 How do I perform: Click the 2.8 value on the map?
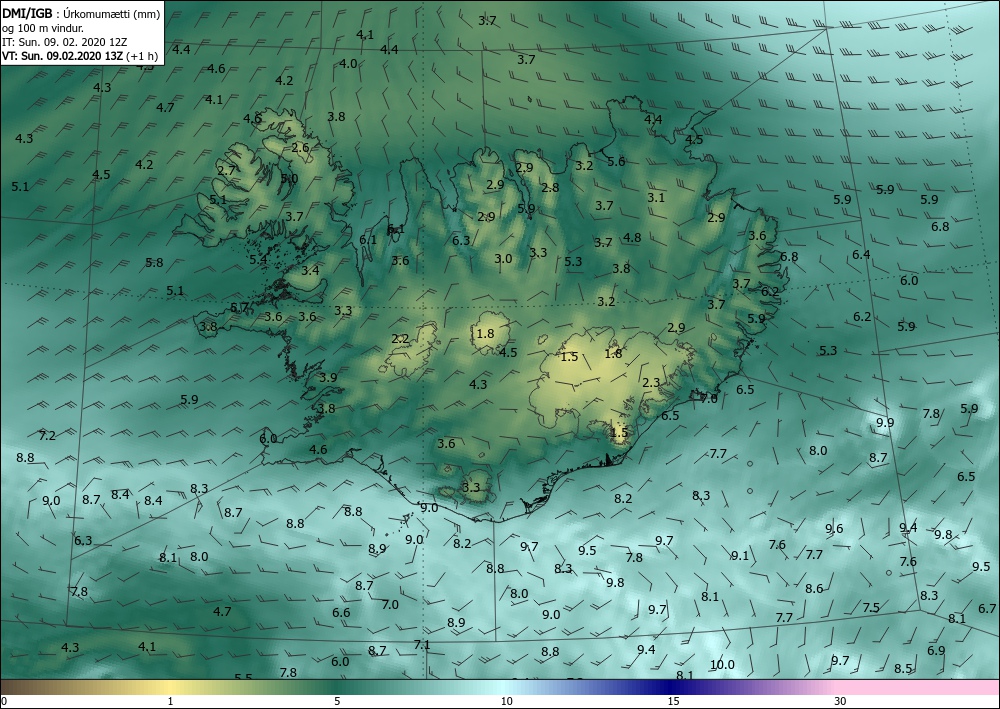[550, 187]
